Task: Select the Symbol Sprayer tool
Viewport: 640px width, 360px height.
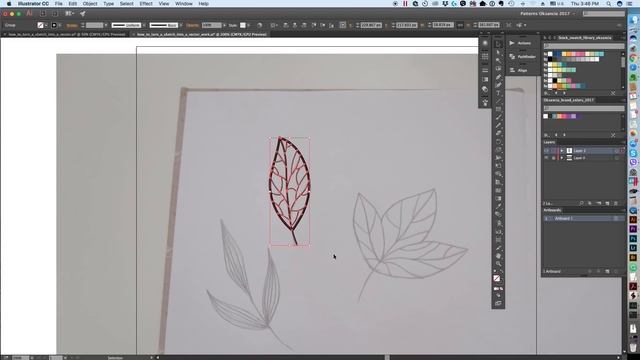Action: point(498,223)
